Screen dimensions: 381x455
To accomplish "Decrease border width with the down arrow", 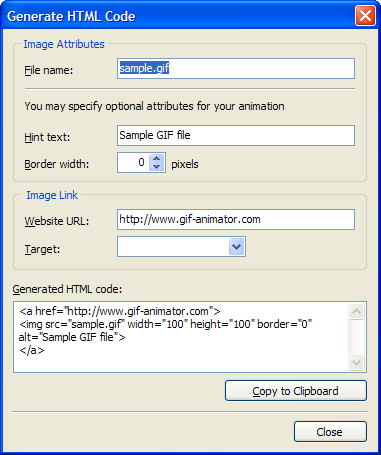I will [157, 167].
